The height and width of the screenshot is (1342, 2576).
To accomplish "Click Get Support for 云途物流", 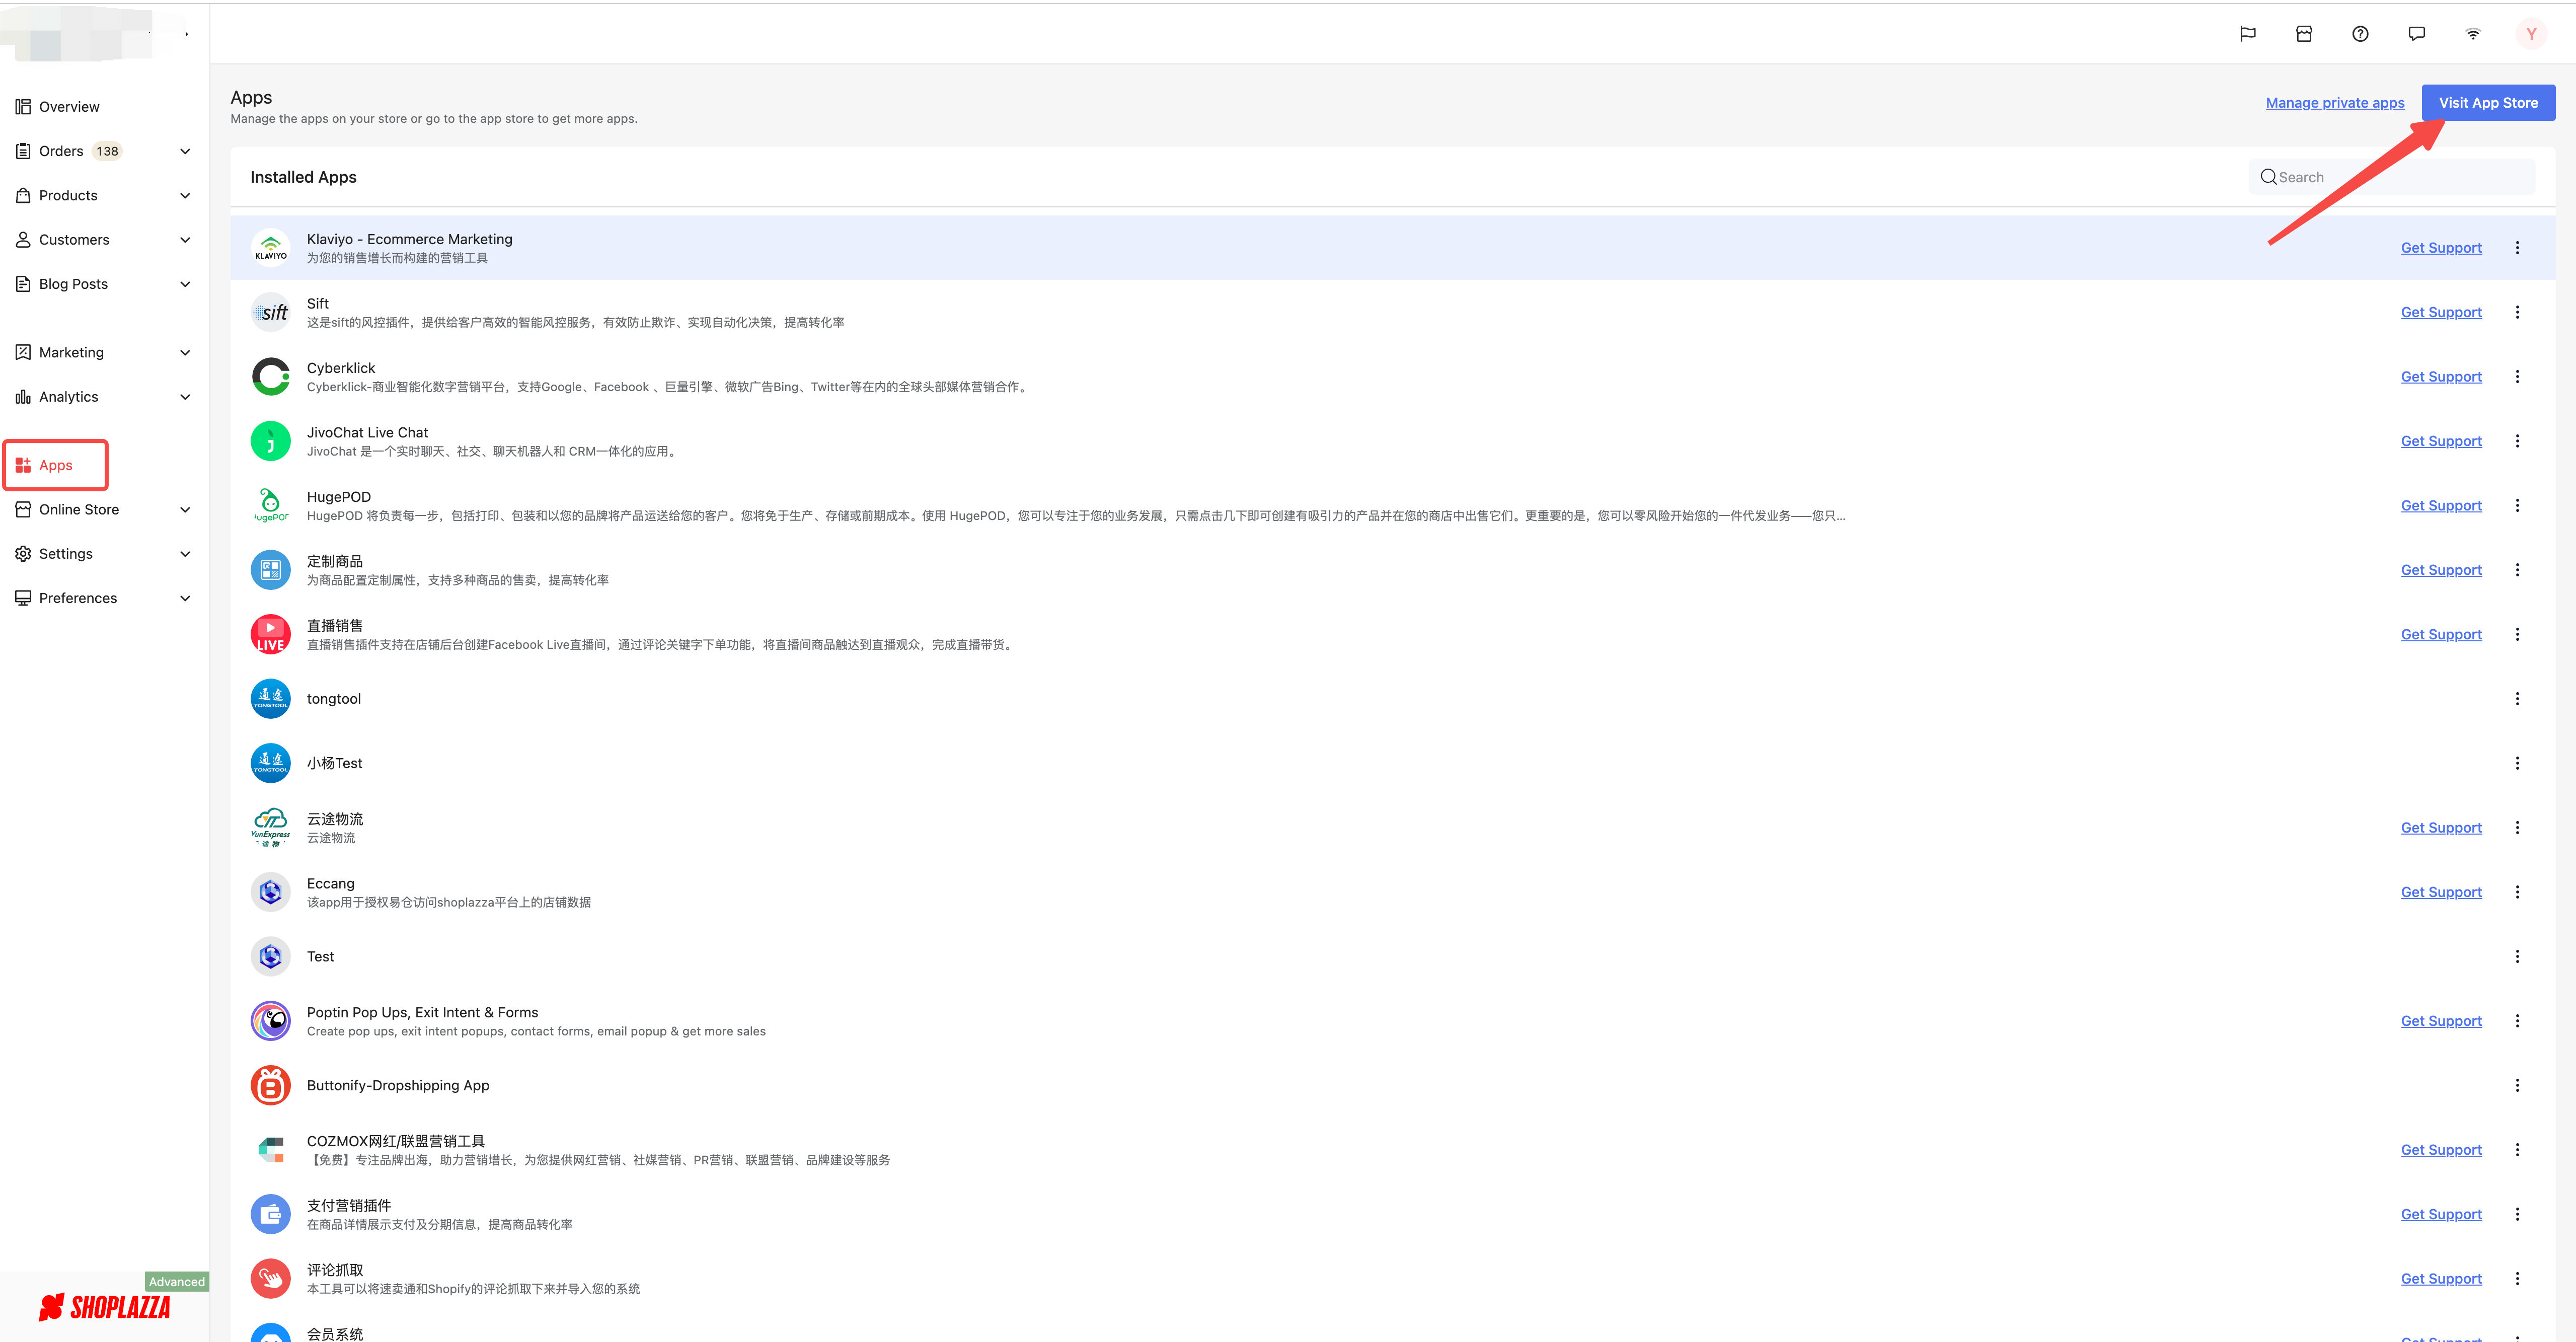I will click(2441, 828).
